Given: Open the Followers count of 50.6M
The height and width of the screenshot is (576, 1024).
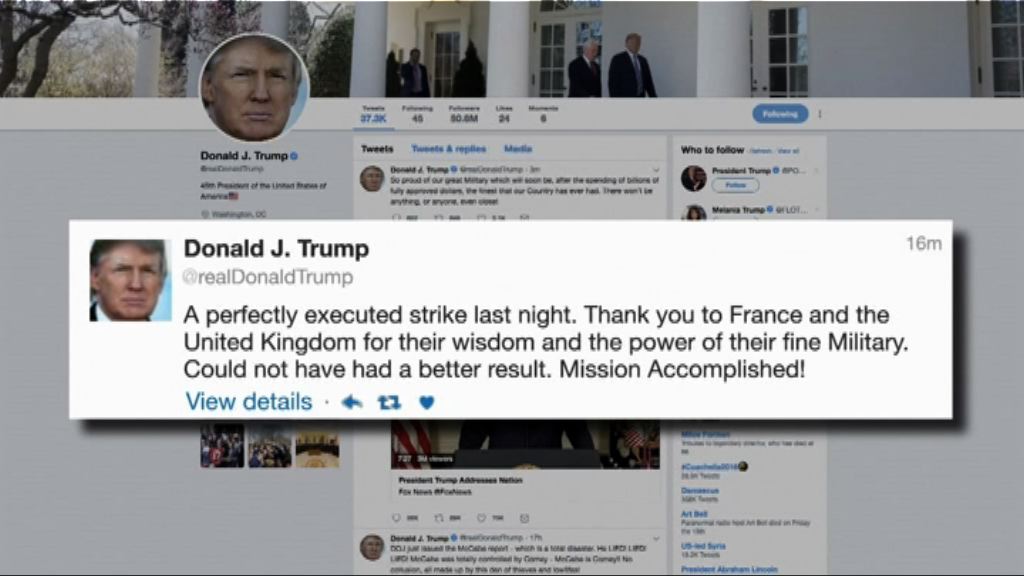Looking at the screenshot, I should (x=464, y=114).
